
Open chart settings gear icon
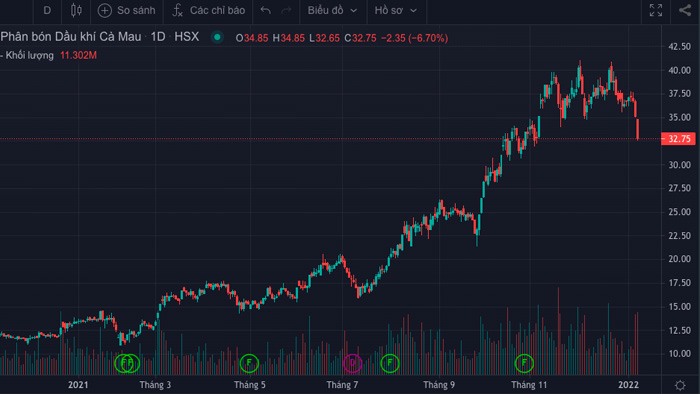tap(680, 385)
